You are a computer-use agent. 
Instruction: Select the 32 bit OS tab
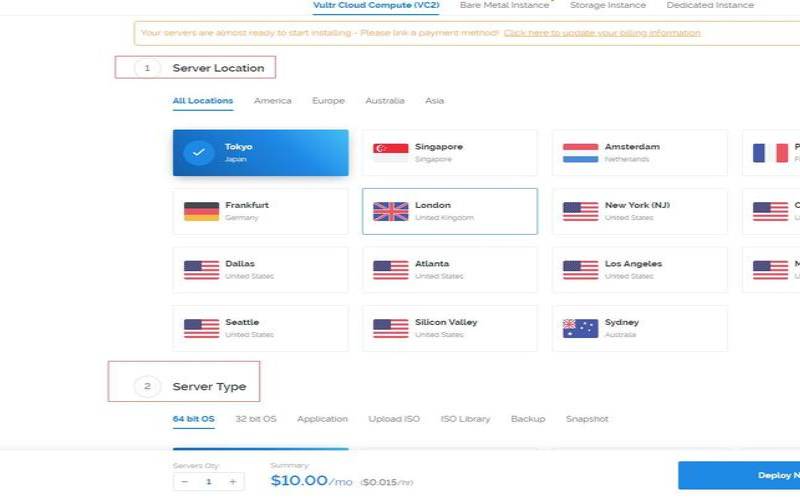point(256,419)
